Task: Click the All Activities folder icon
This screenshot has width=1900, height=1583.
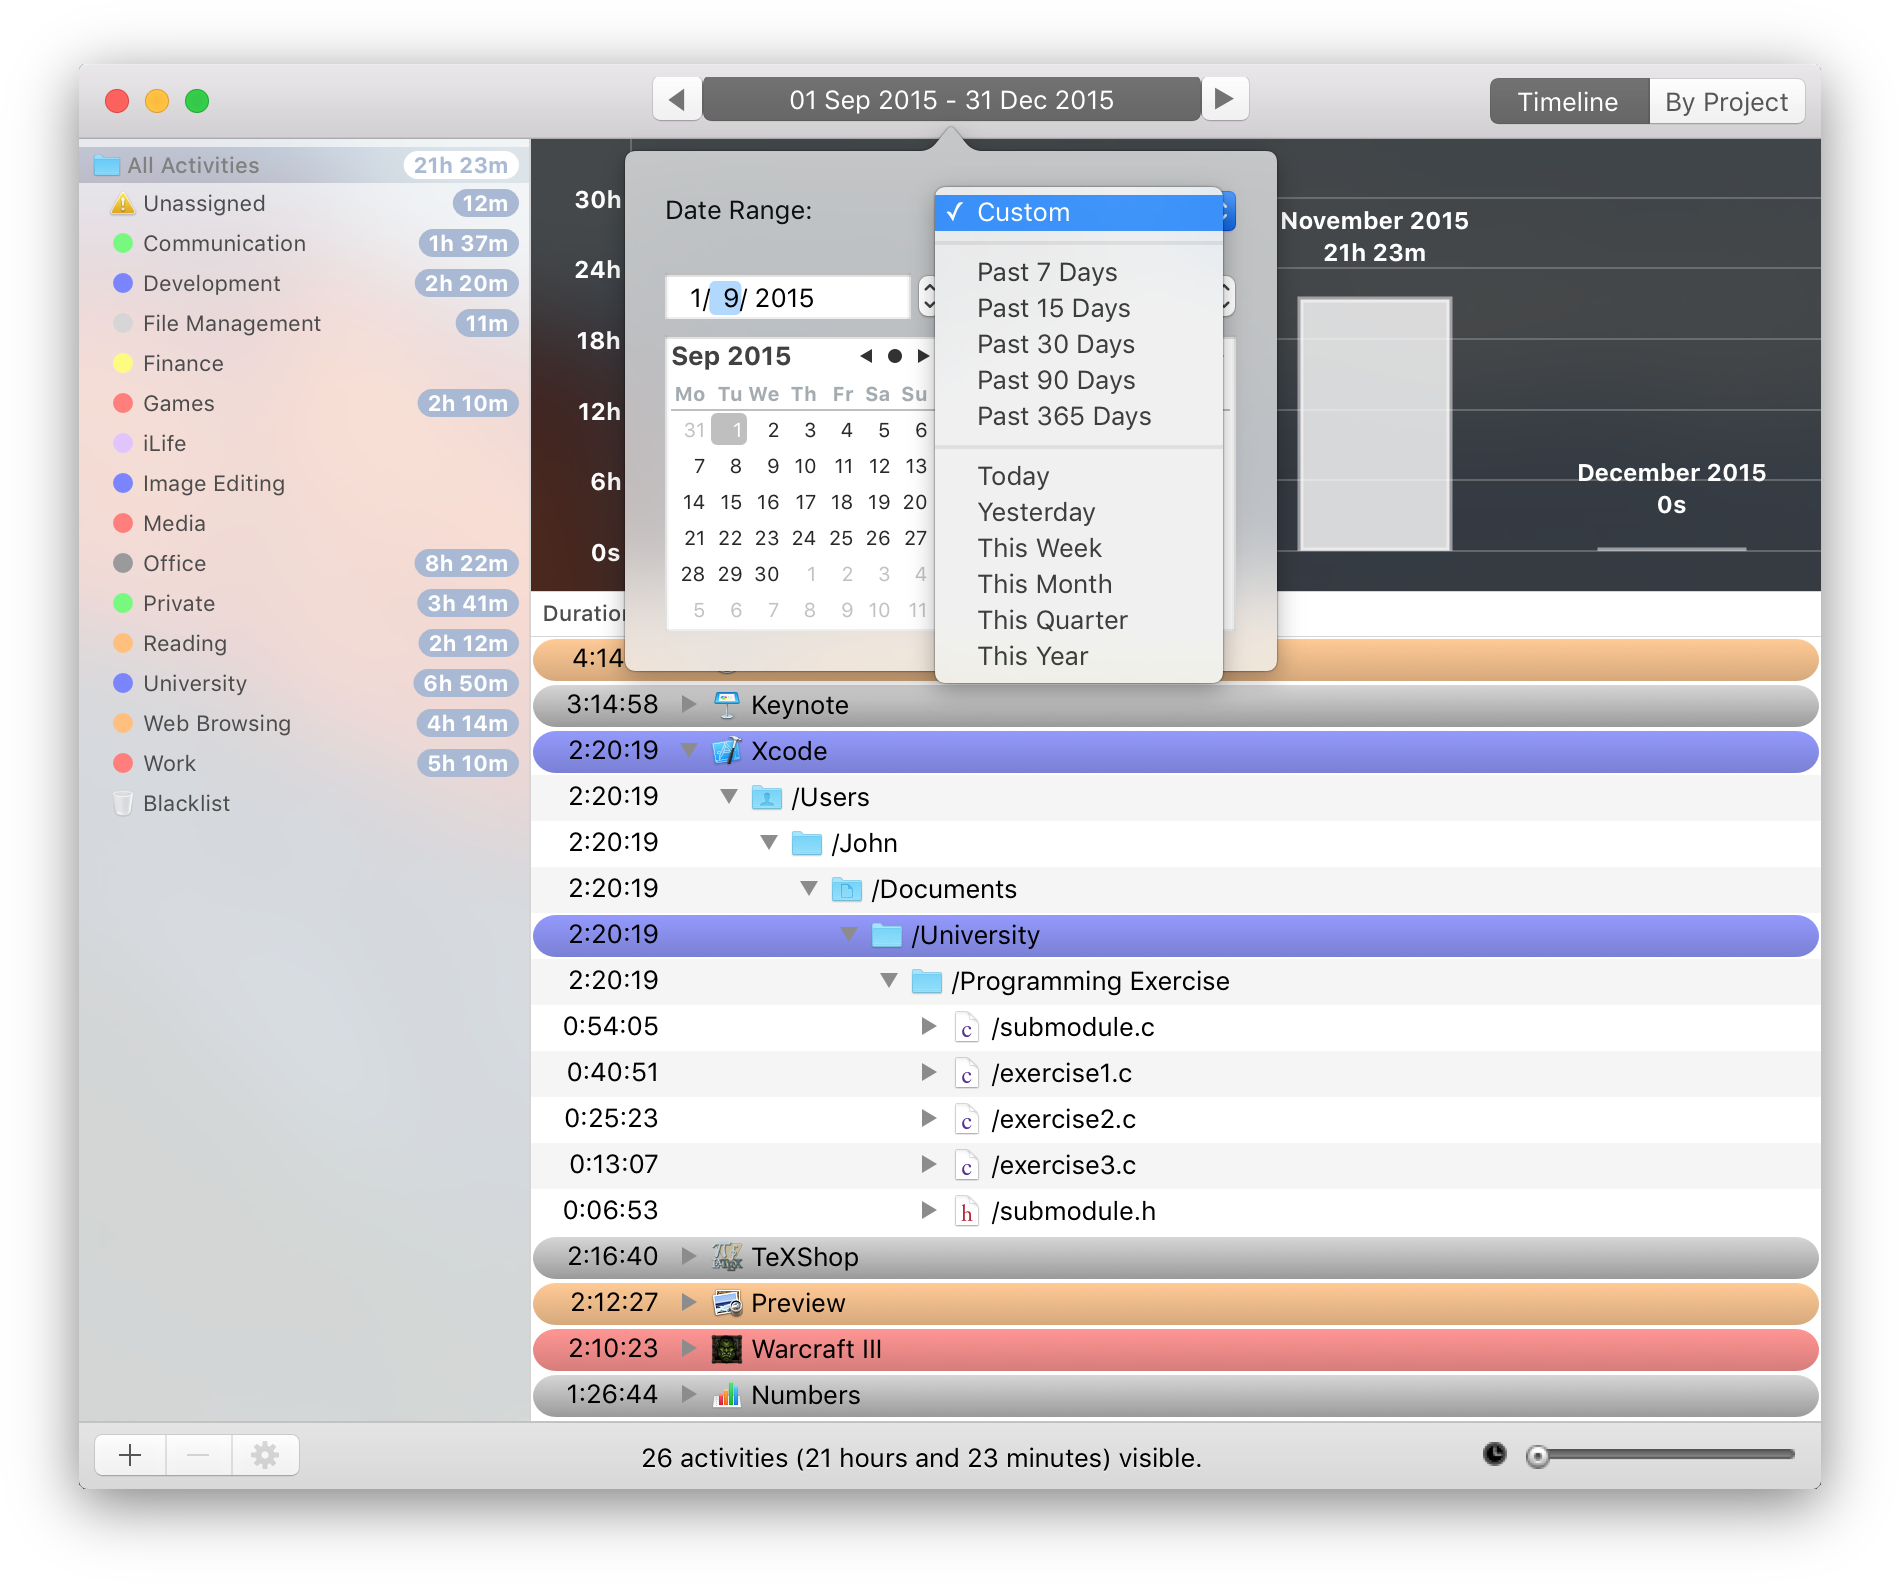Action: [107, 165]
